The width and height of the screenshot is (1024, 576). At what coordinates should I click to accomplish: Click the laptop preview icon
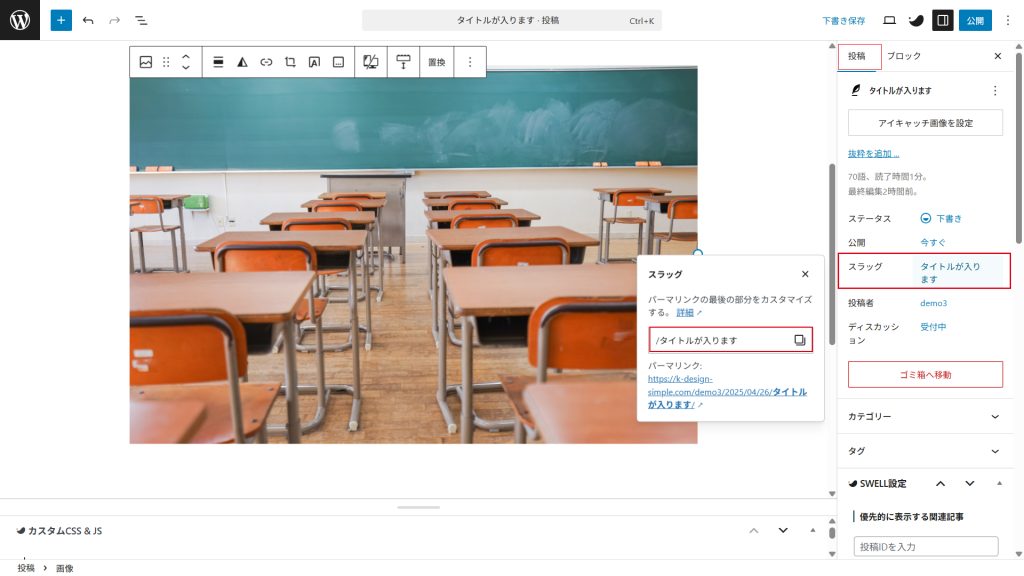coord(889,20)
